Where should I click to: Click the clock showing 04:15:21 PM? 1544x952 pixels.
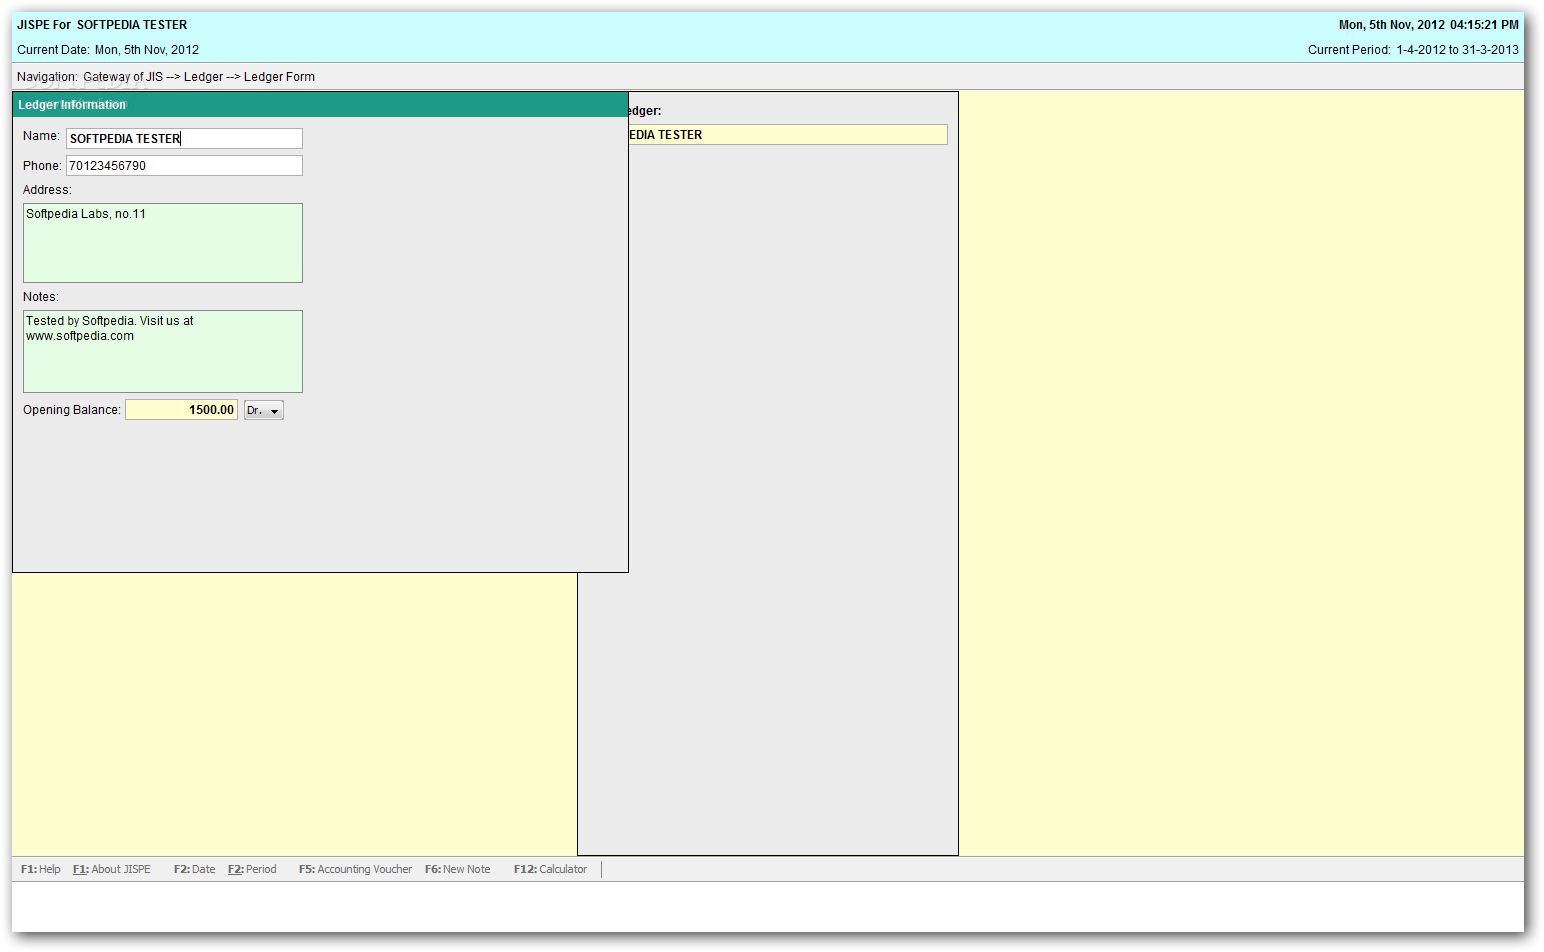[x=1484, y=25]
